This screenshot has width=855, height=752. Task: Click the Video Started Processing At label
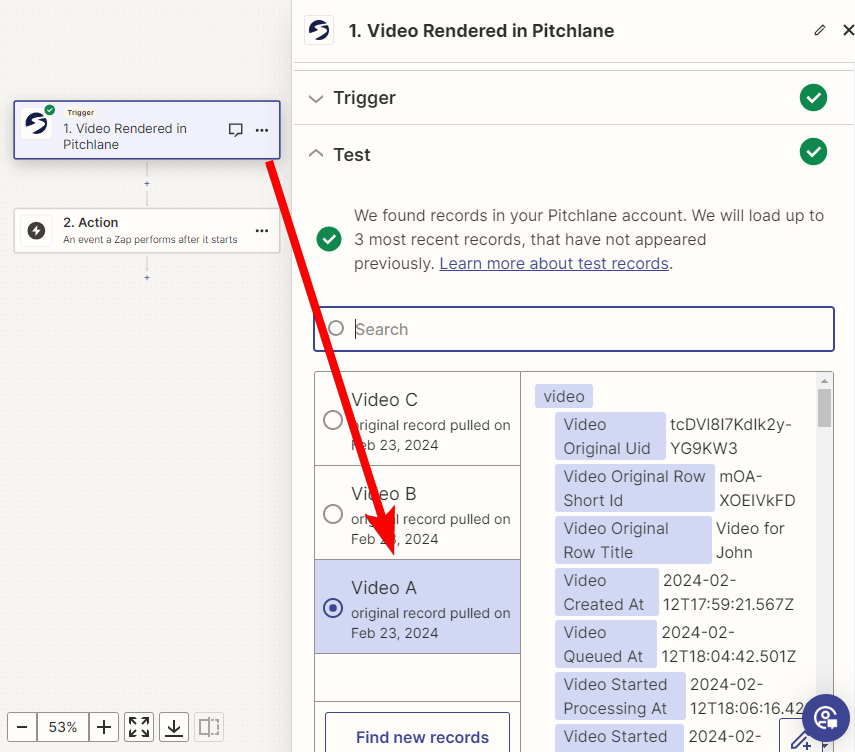point(620,696)
